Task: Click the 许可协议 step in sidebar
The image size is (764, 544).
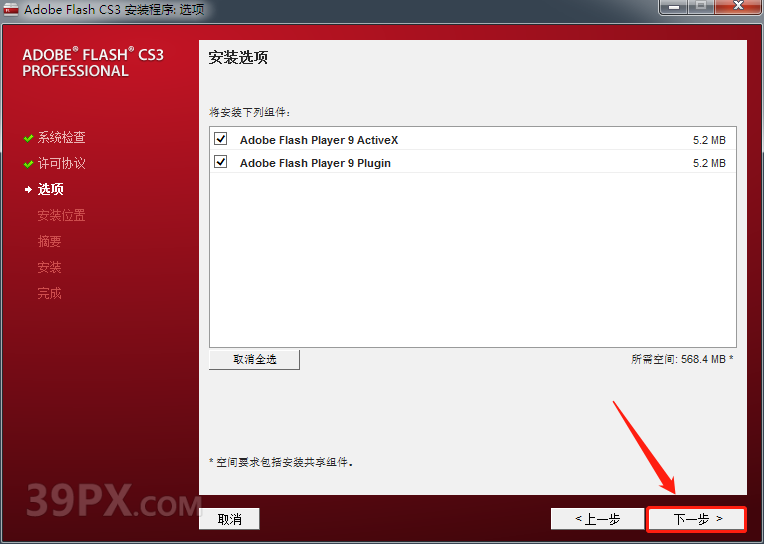Action: click(x=61, y=163)
